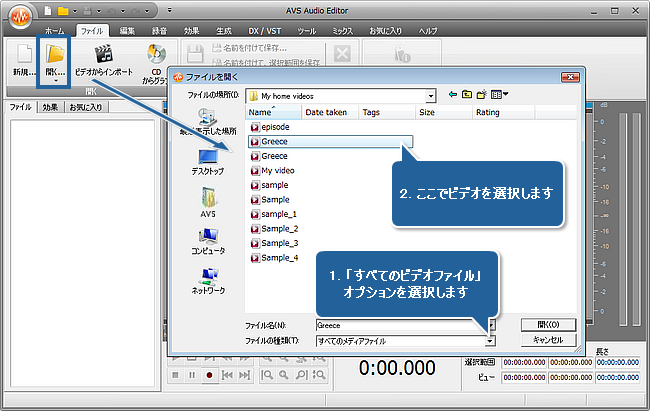
Task: Select デスクトップ in the places bar
Action: (208, 162)
